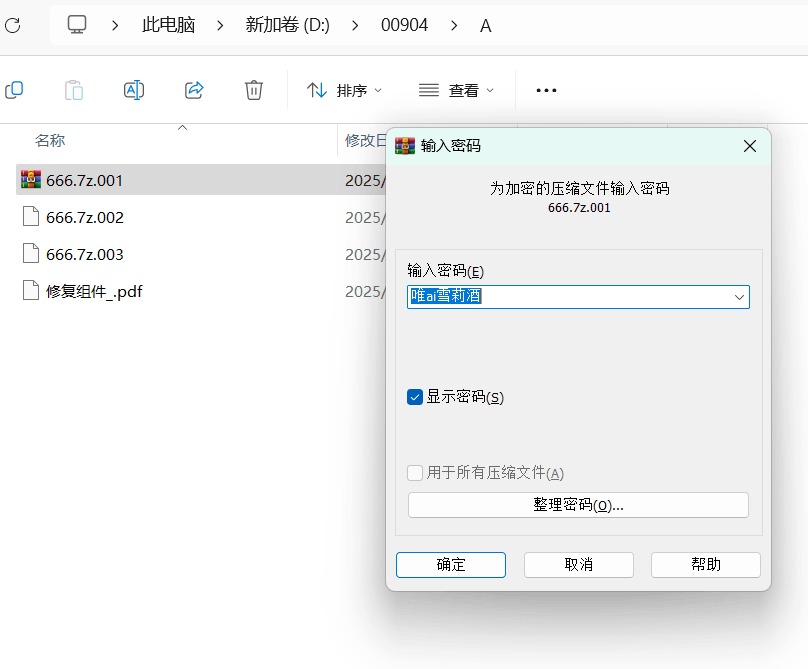
Task: Click the refresh icon in address bar
Action: [13, 25]
